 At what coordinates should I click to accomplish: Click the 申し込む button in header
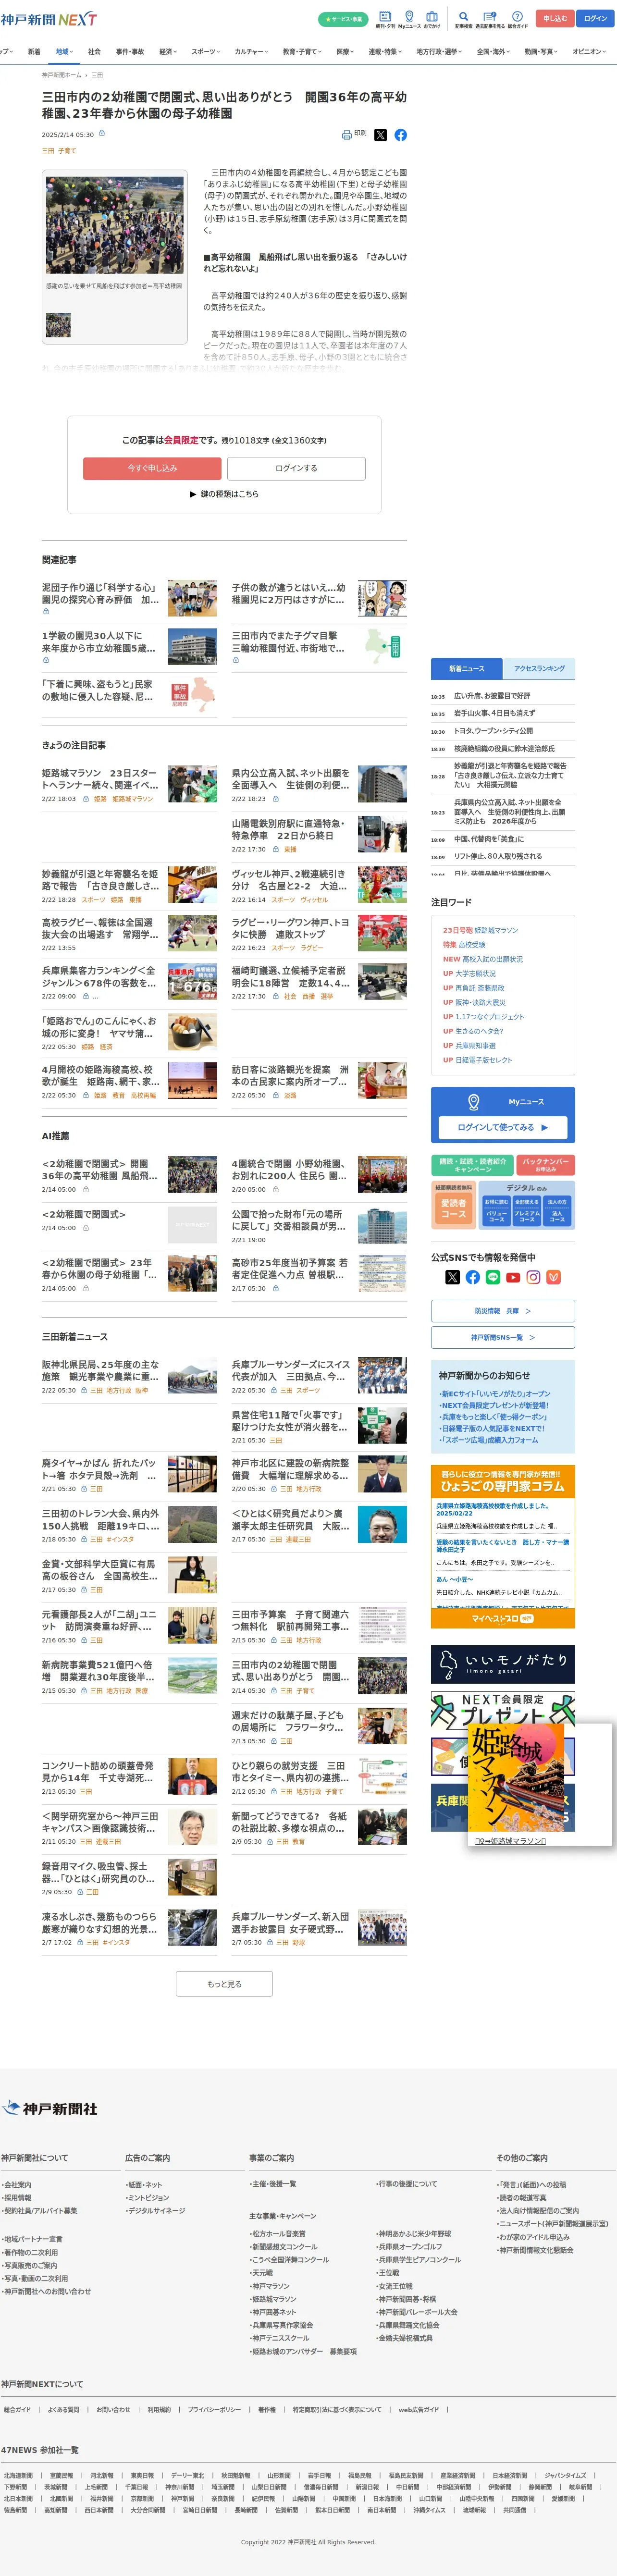555,18
